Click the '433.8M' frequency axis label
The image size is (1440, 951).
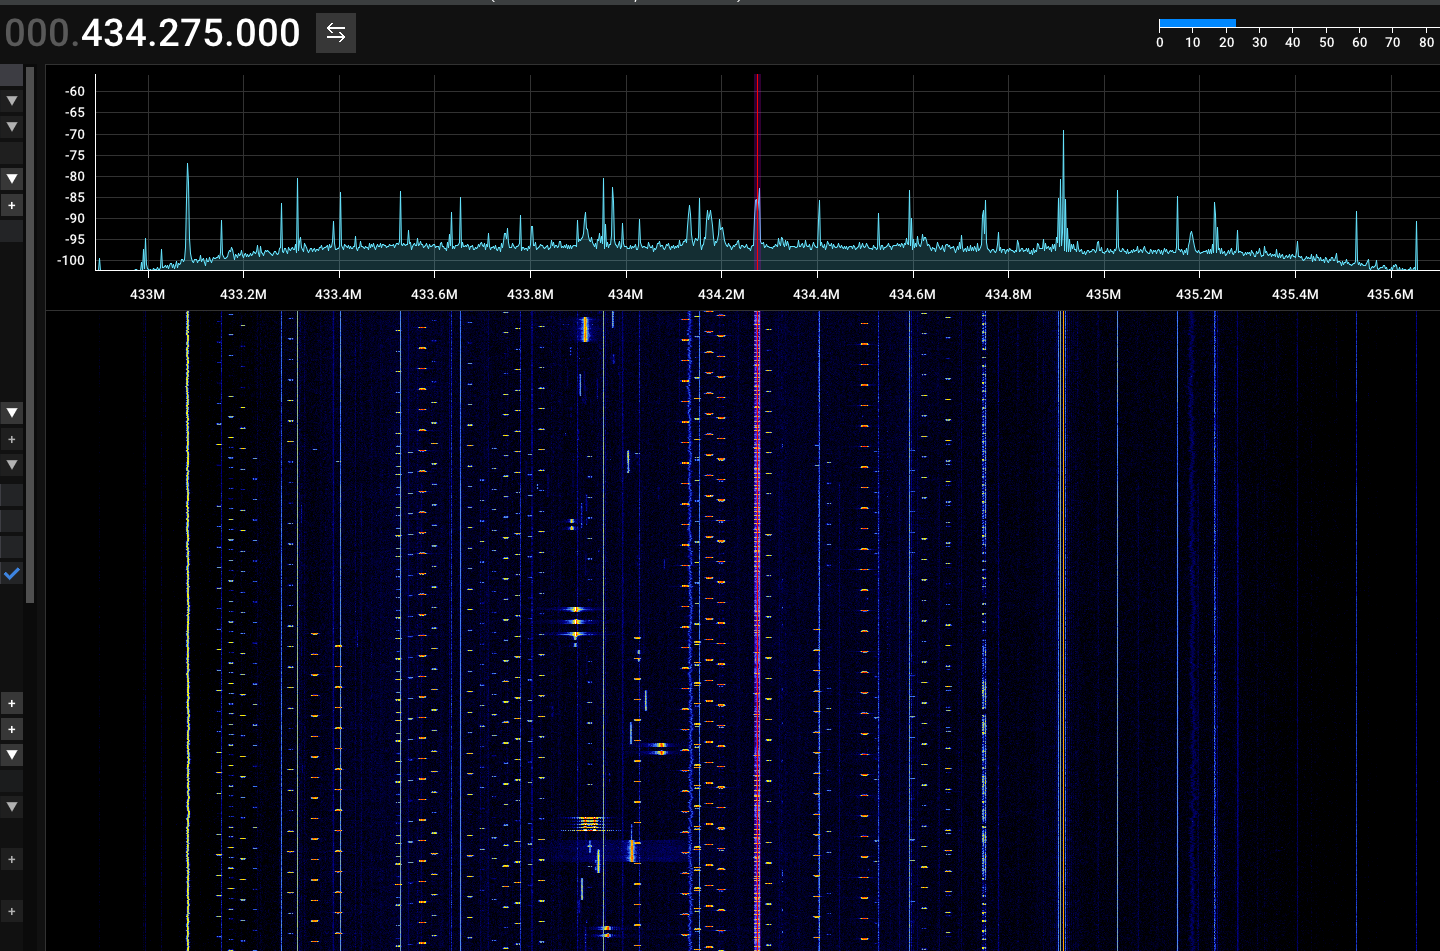pyautogui.click(x=530, y=294)
